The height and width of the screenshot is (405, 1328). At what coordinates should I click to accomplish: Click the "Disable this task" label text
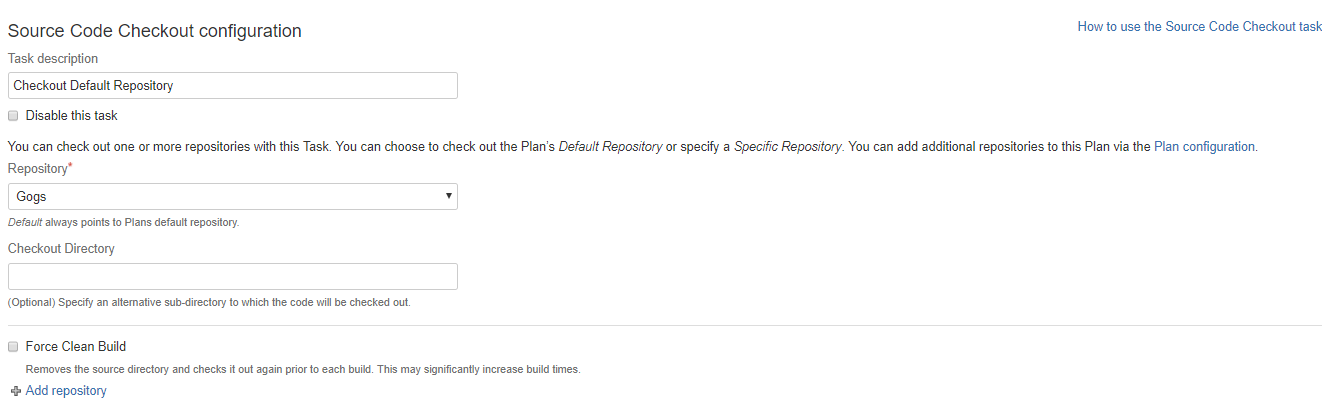pos(72,116)
